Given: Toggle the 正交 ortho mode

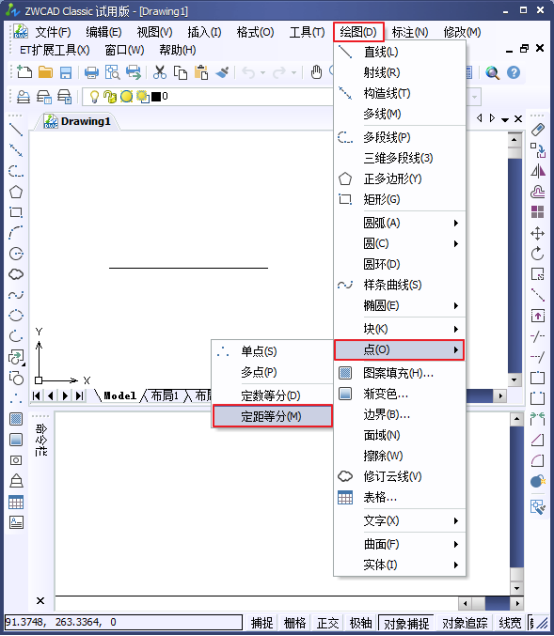Looking at the screenshot, I should click(x=328, y=622).
